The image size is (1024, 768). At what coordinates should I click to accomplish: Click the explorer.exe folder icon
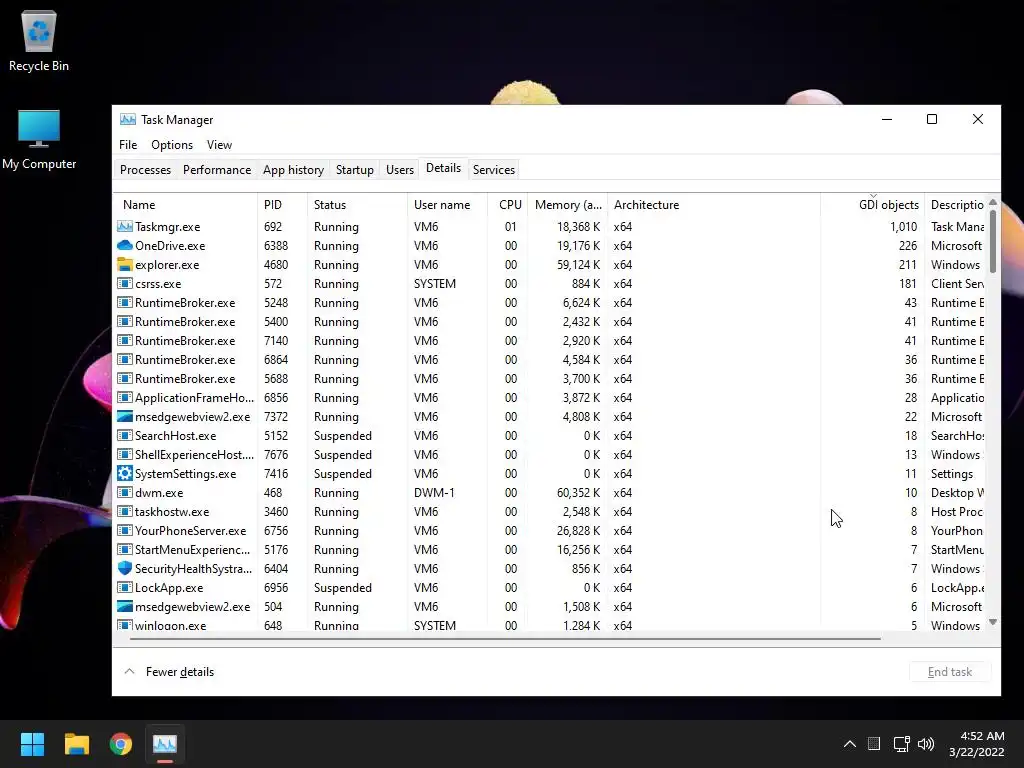coord(125,264)
